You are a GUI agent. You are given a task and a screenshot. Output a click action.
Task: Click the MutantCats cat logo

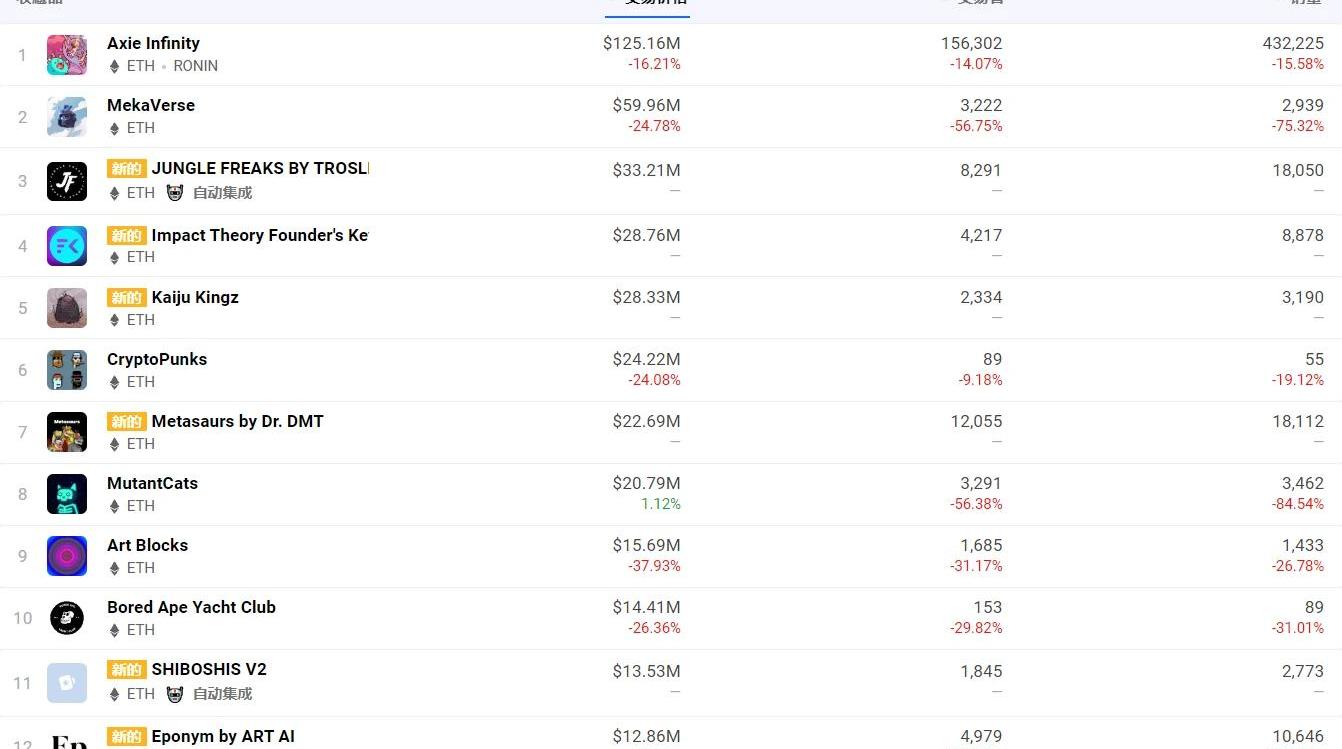(x=67, y=494)
